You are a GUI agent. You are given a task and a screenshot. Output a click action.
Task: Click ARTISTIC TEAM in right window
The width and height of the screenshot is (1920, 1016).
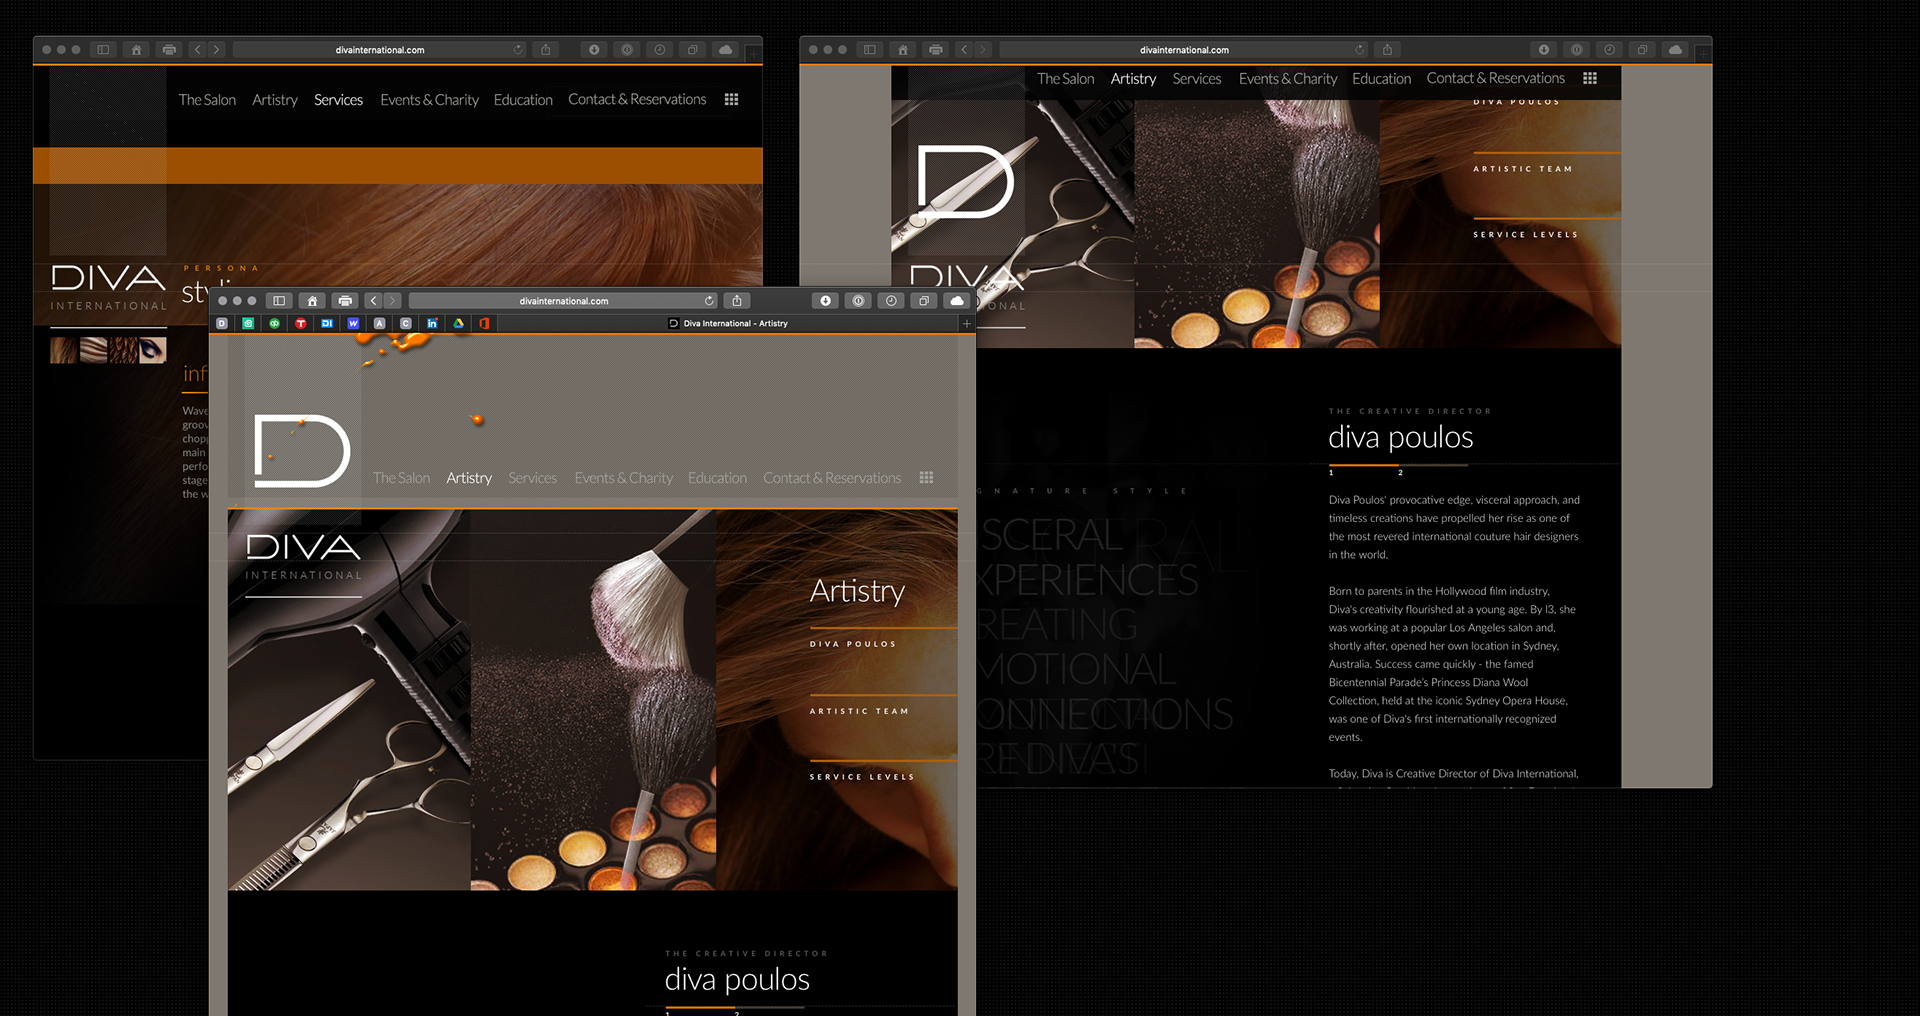(x=1523, y=169)
